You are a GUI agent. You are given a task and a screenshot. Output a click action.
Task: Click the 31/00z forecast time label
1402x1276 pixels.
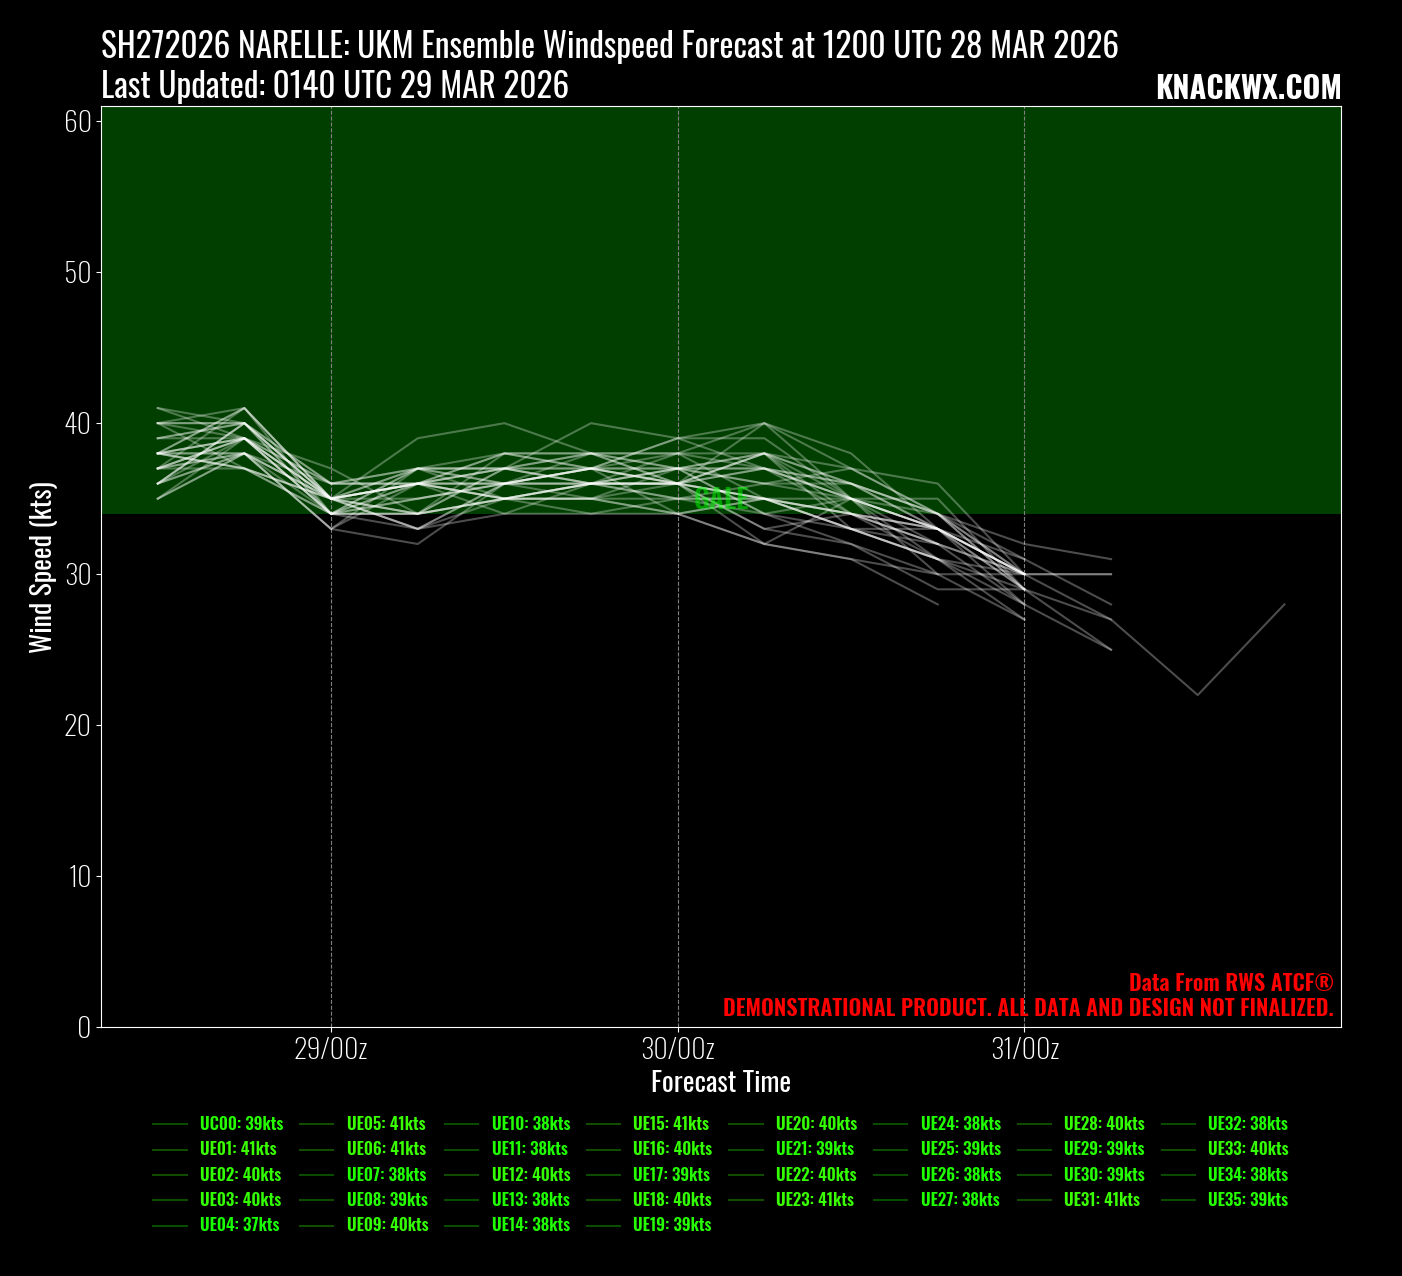1025,1050
